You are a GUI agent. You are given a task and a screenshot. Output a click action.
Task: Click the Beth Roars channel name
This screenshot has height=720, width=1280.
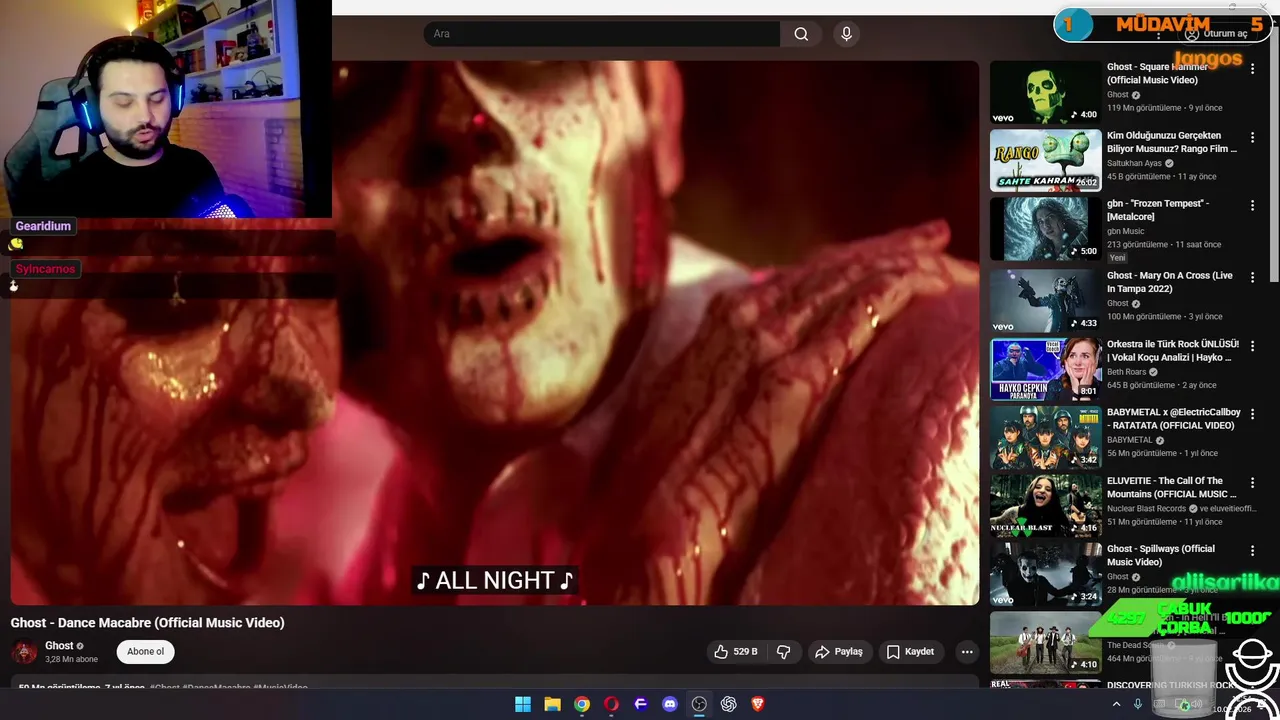1126,372
